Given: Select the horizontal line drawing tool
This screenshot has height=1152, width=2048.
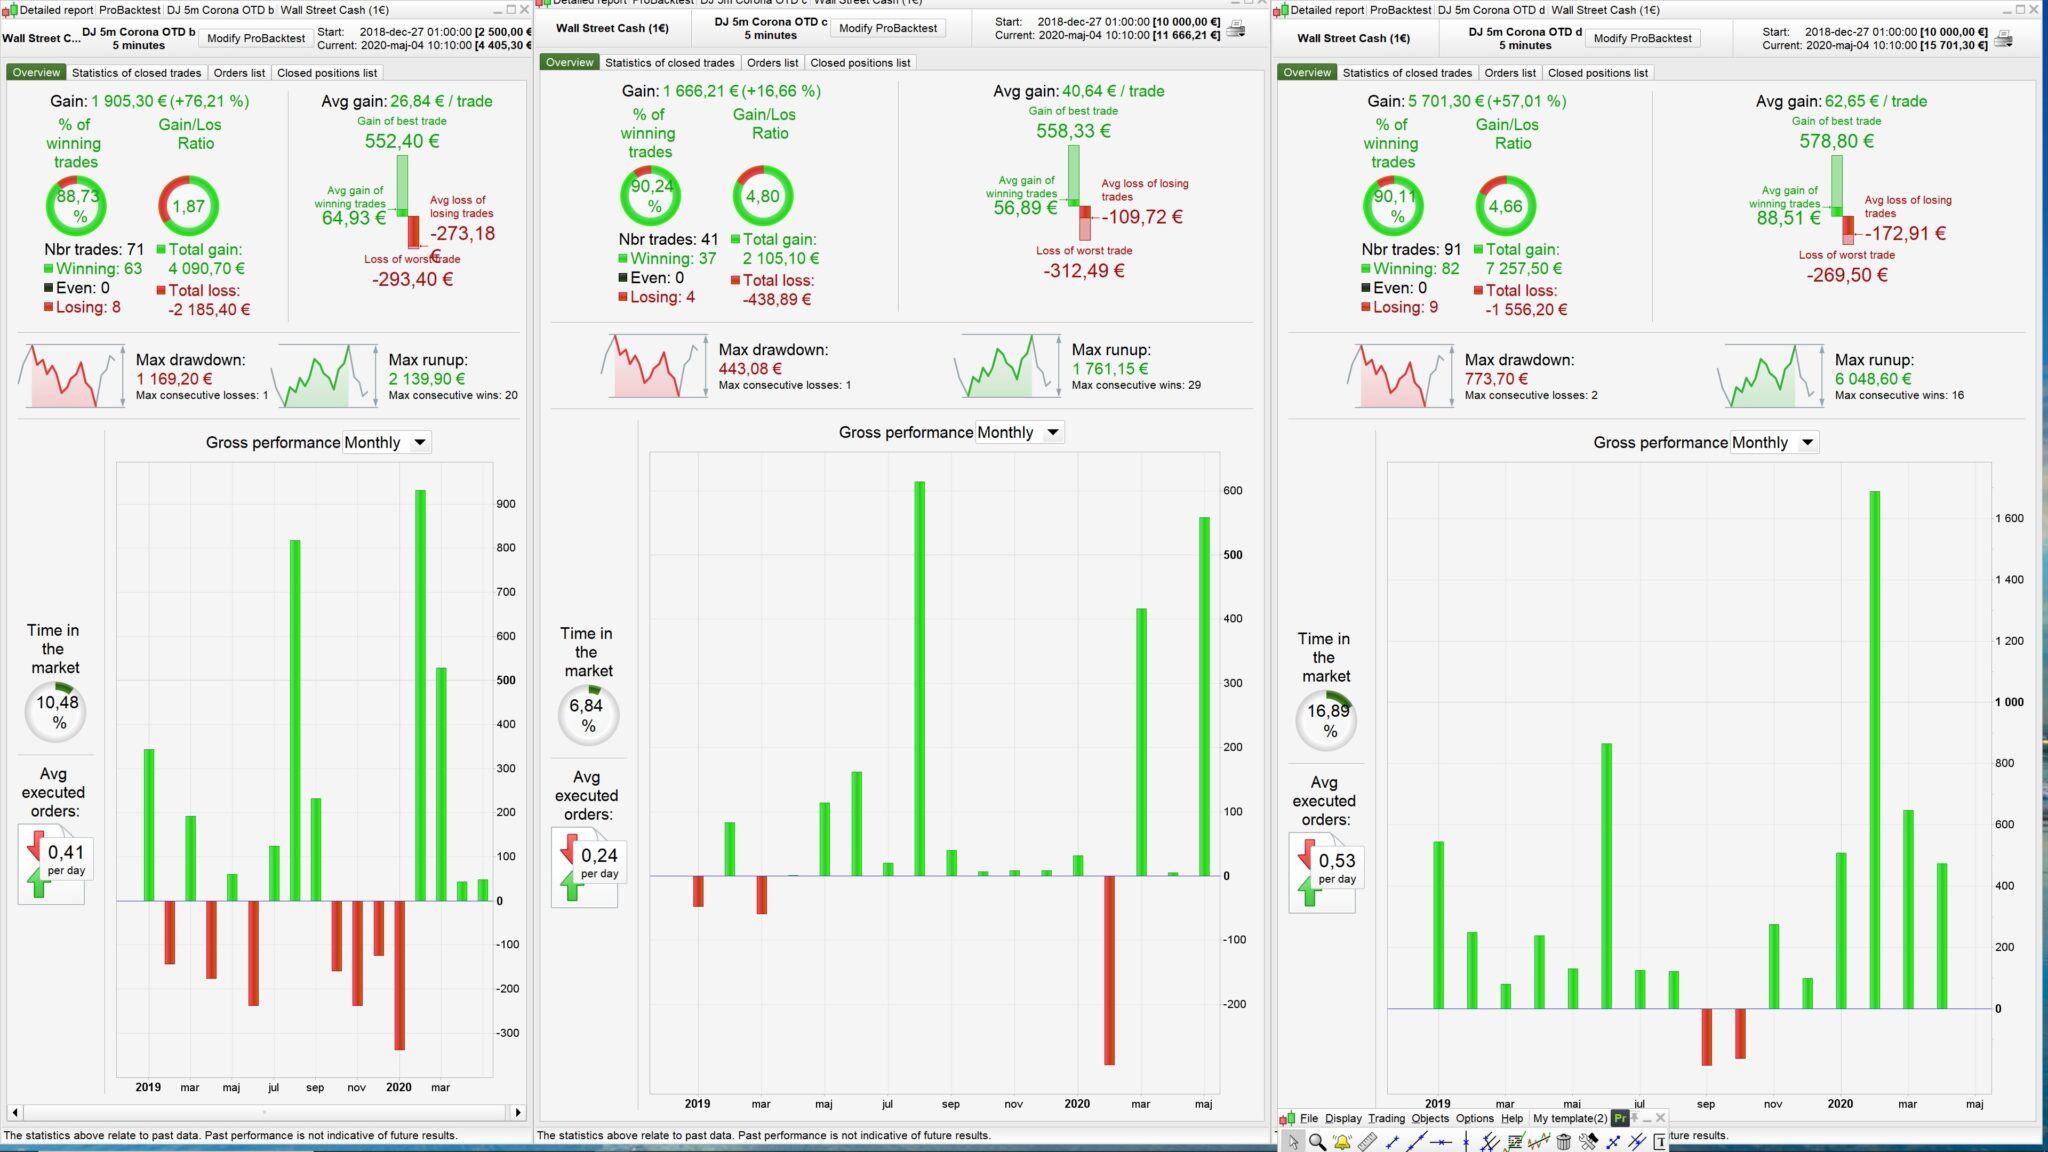Looking at the screenshot, I should tap(1441, 1142).
